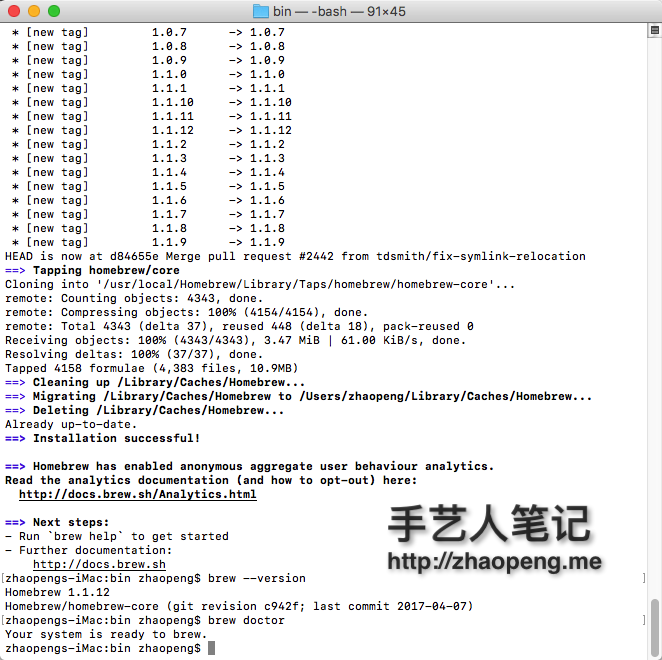Click the folder proxy icon in title bar
662x660 pixels.
(x=261, y=11)
